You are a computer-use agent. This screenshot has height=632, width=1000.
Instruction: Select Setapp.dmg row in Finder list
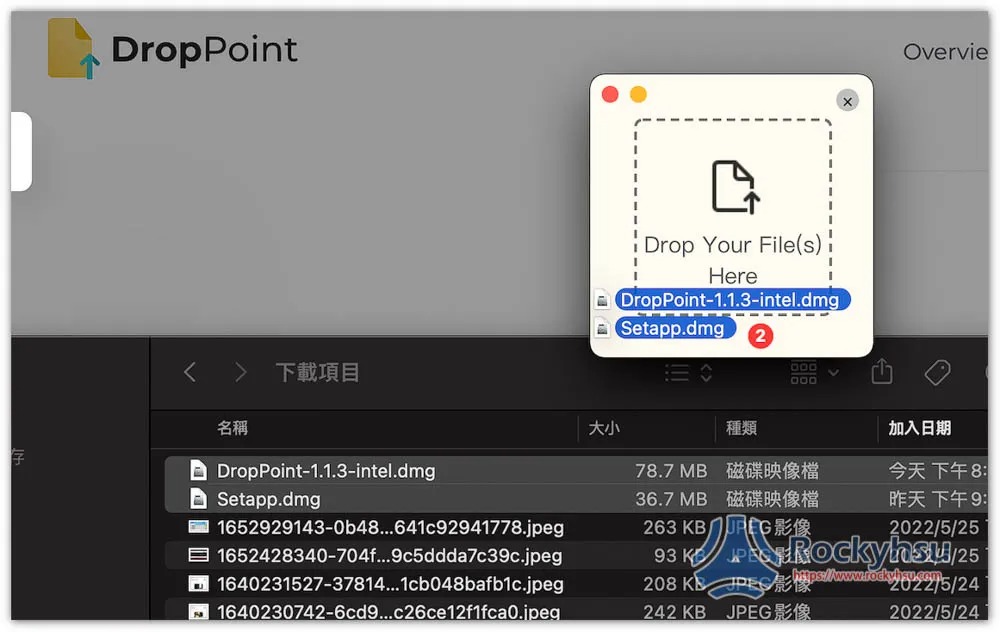(x=576, y=499)
